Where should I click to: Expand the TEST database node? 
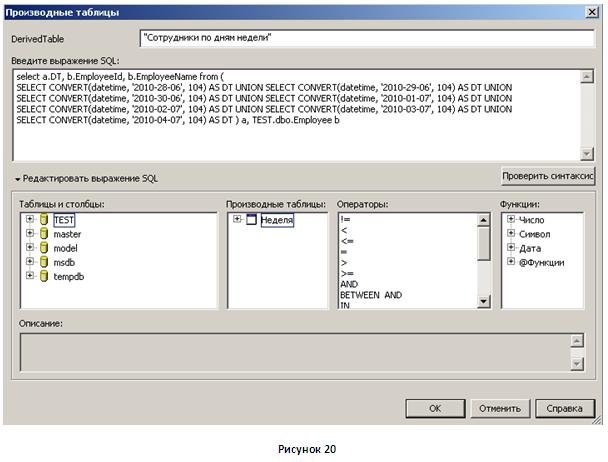click(x=30, y=219)
